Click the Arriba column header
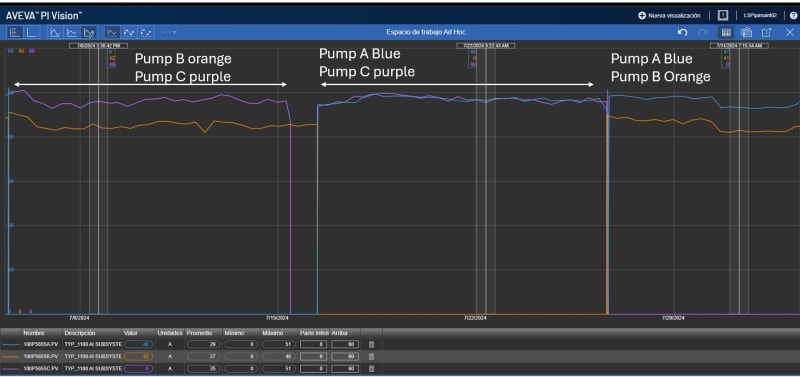 [339, 333]
